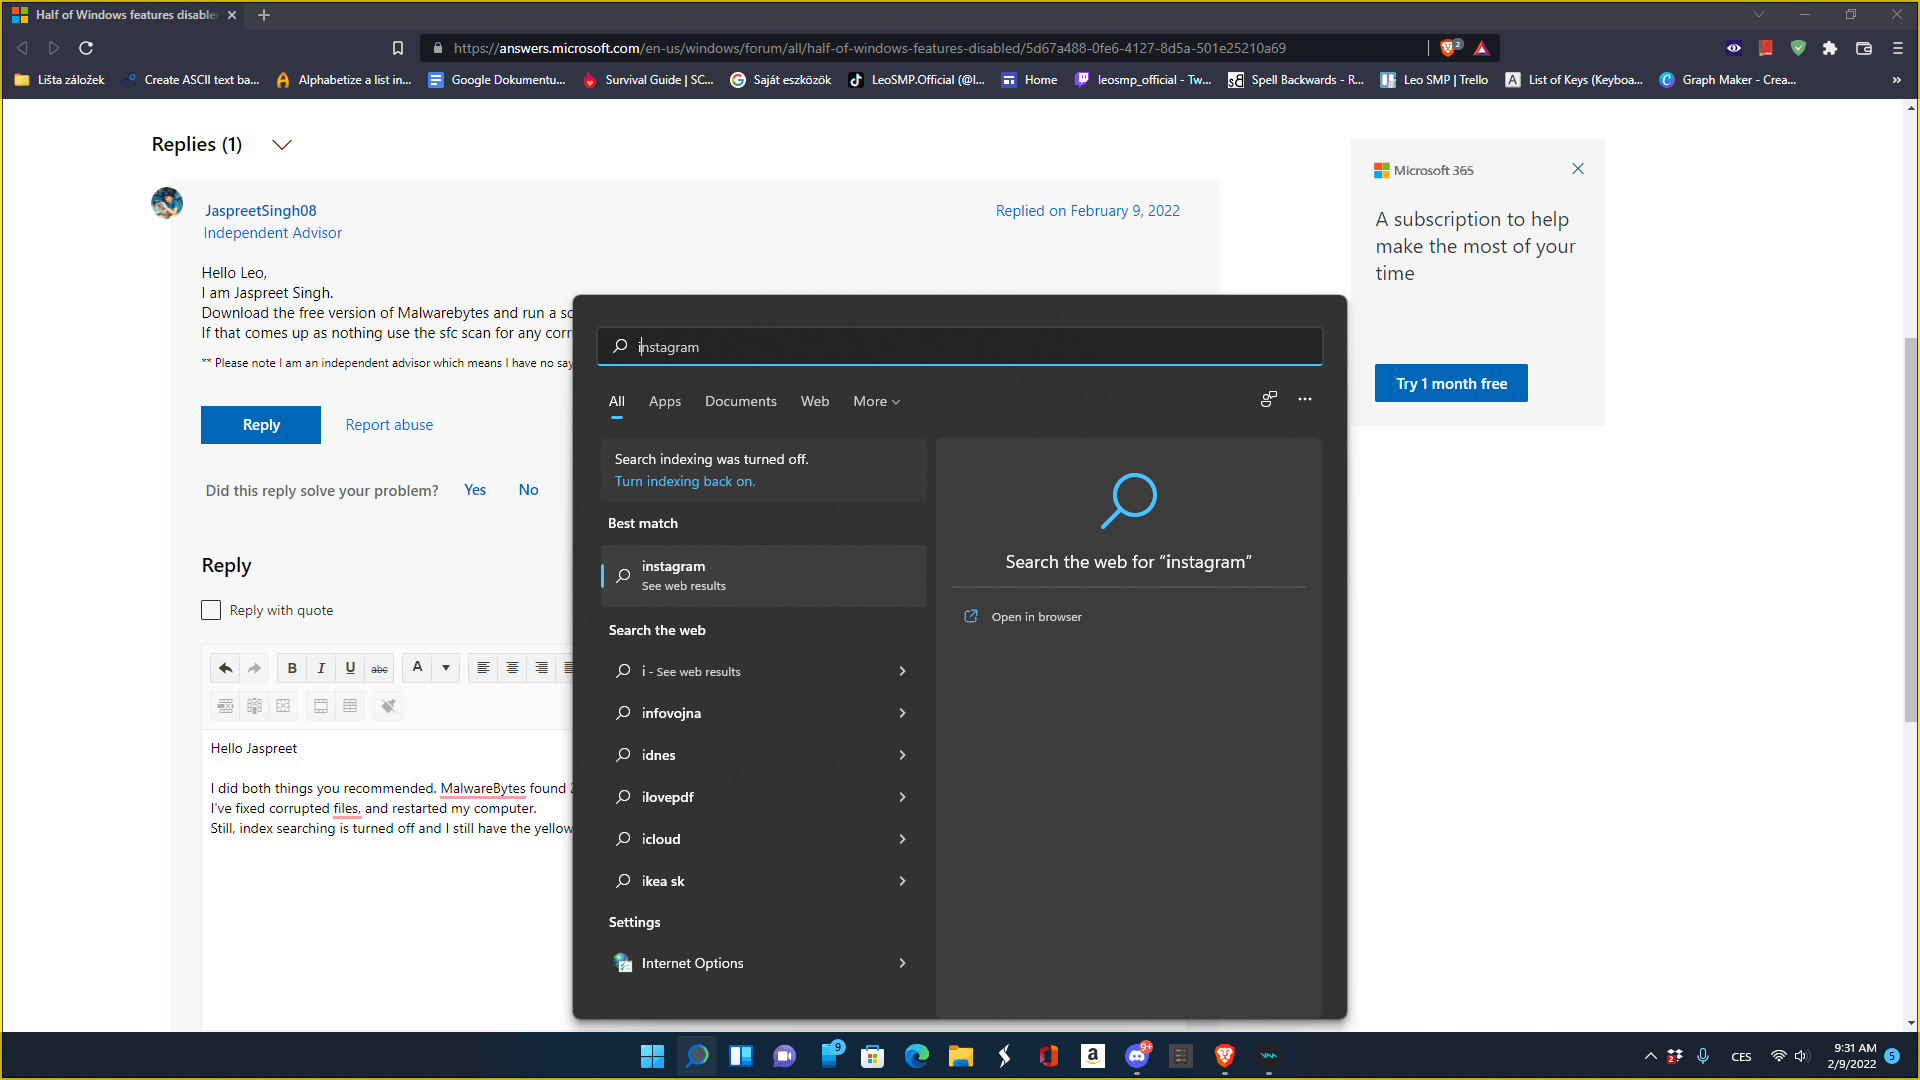
Task: Open Discord from the taskbar
Action: click(x=1137, y=1056)
